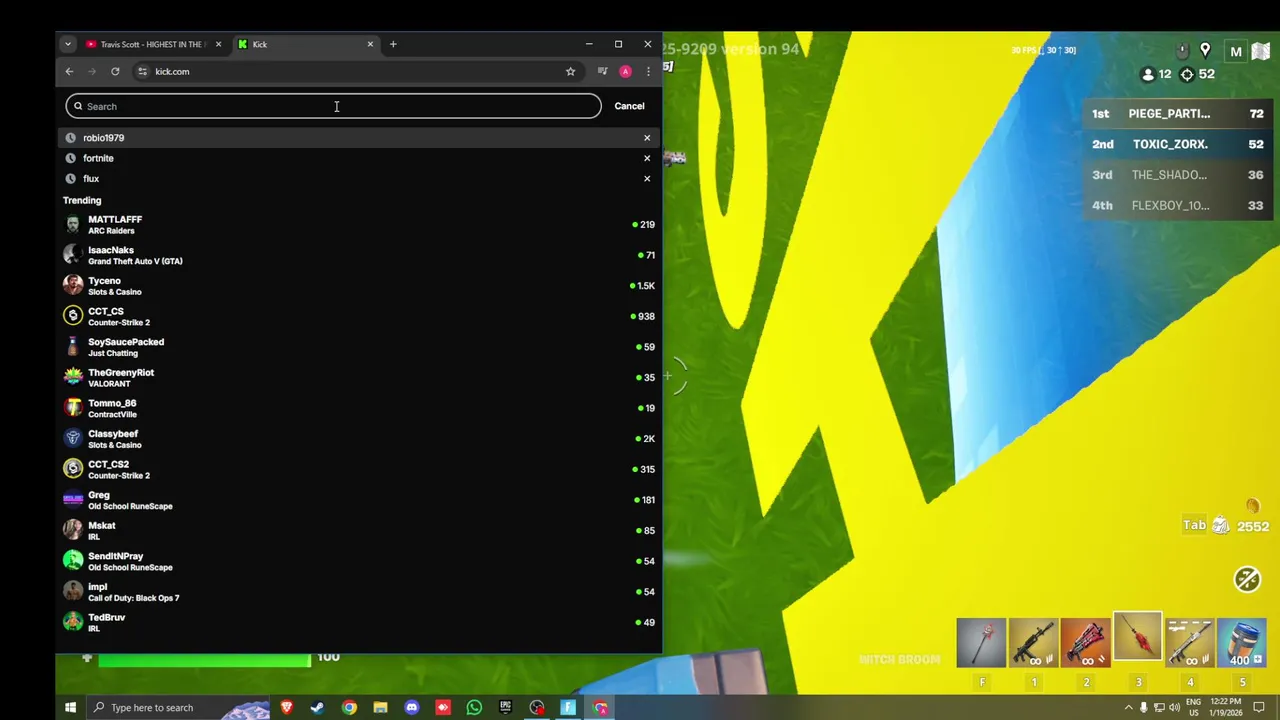Remove fortnite from recent searches
The width and height of the screenshot is (1280, 720).
pos(647,158)
